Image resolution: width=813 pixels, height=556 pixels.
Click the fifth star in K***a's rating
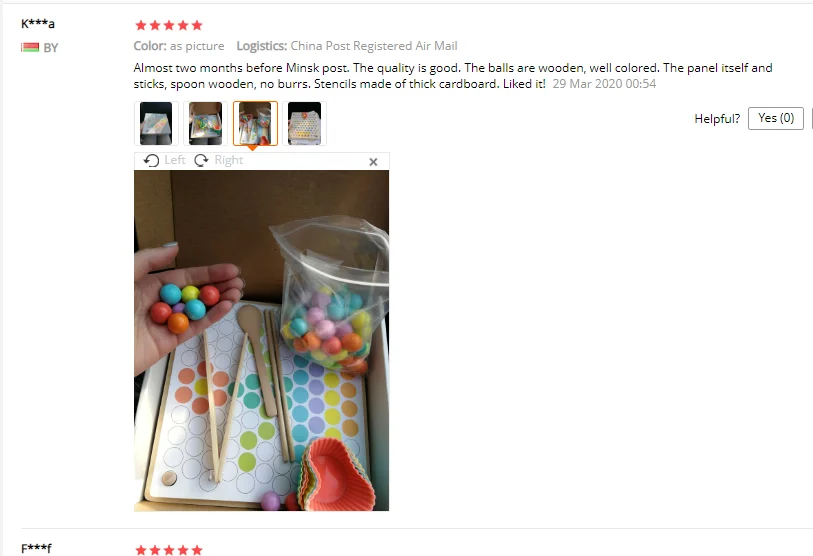click(197, 25)
